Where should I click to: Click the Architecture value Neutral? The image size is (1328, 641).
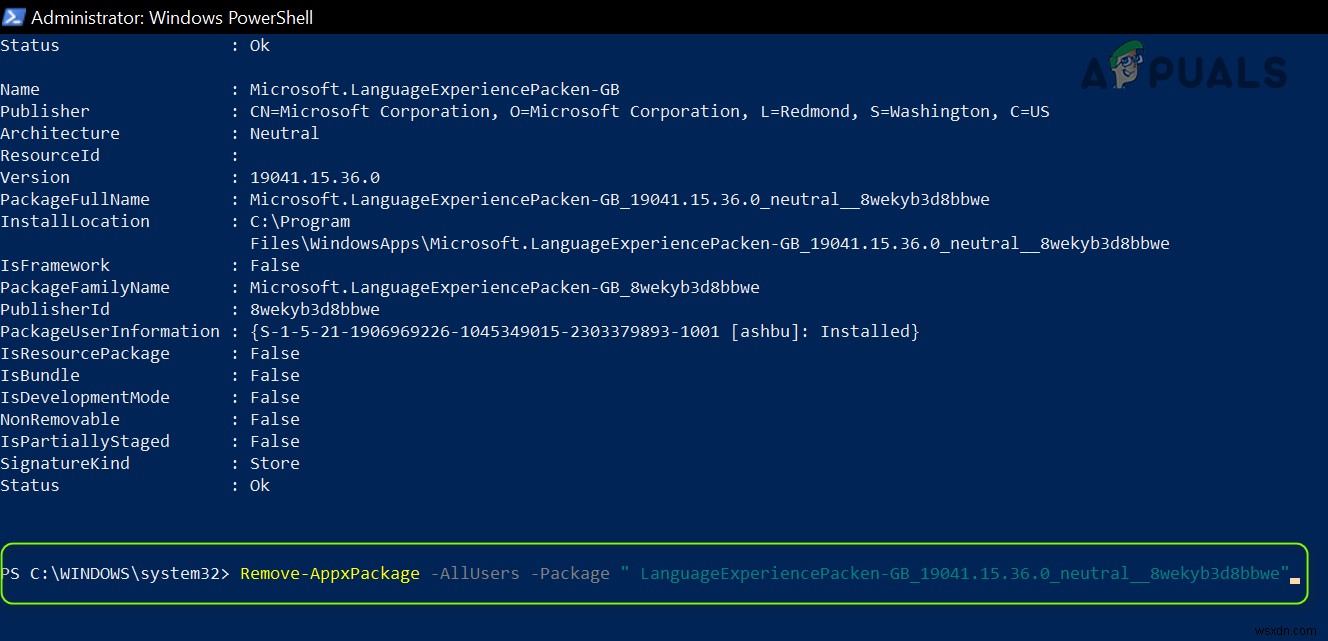[x=284, y=133]
